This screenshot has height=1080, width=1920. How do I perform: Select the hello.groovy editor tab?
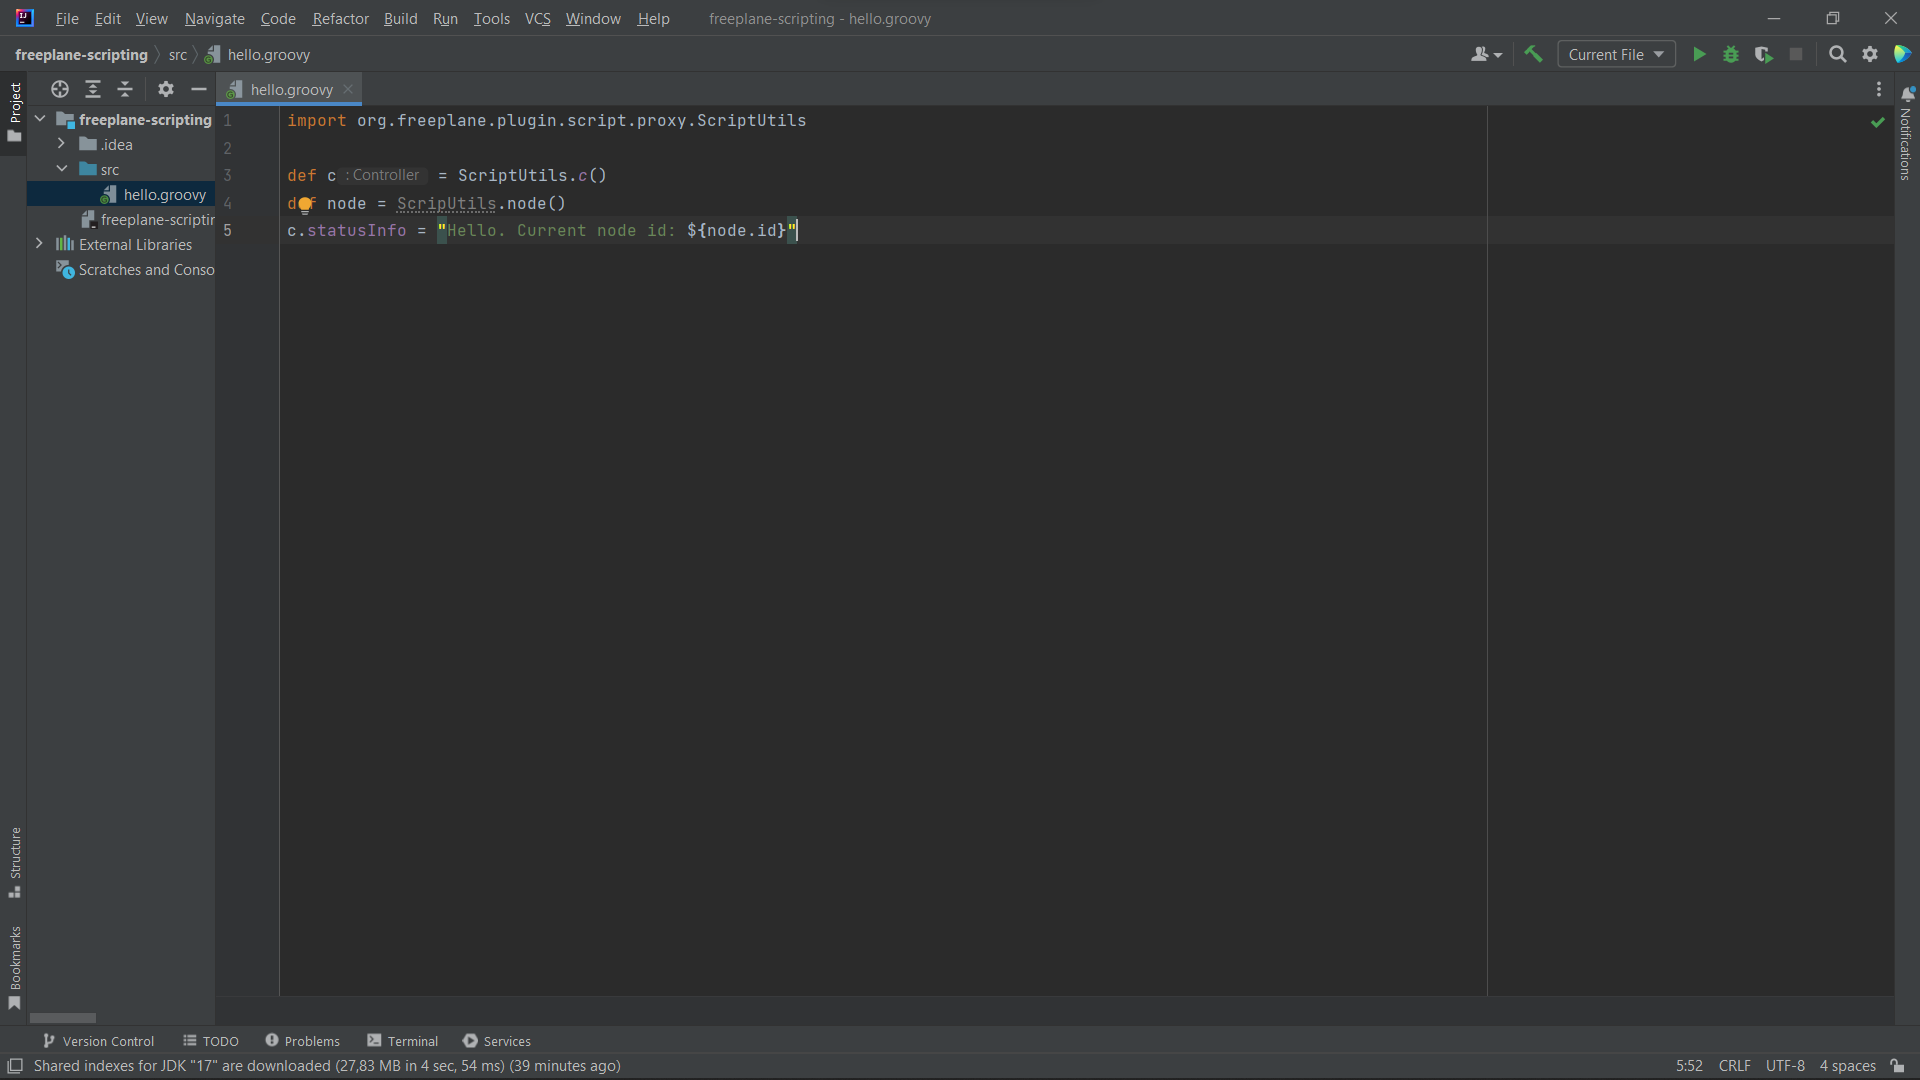click(289, 89)
